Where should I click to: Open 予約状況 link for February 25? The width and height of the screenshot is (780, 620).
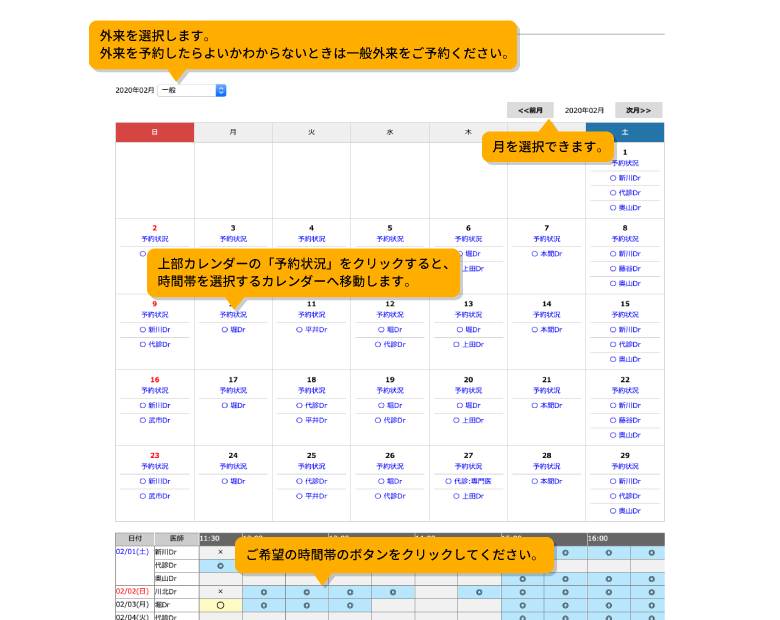pyautogui.click(x=311, y=467)
